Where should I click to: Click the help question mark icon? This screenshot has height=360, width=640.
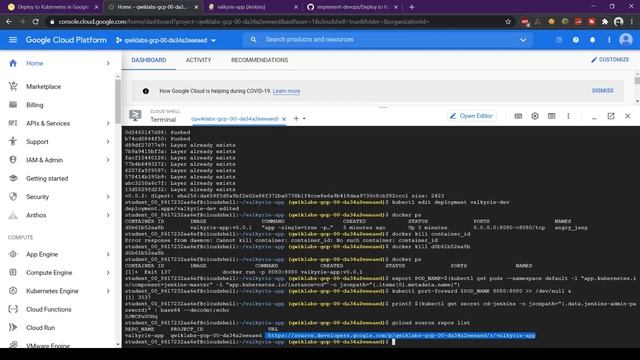[x=576, y=40]
